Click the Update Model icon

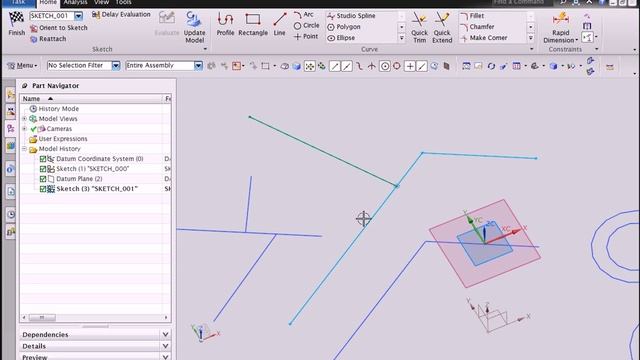tap(193, 20)
